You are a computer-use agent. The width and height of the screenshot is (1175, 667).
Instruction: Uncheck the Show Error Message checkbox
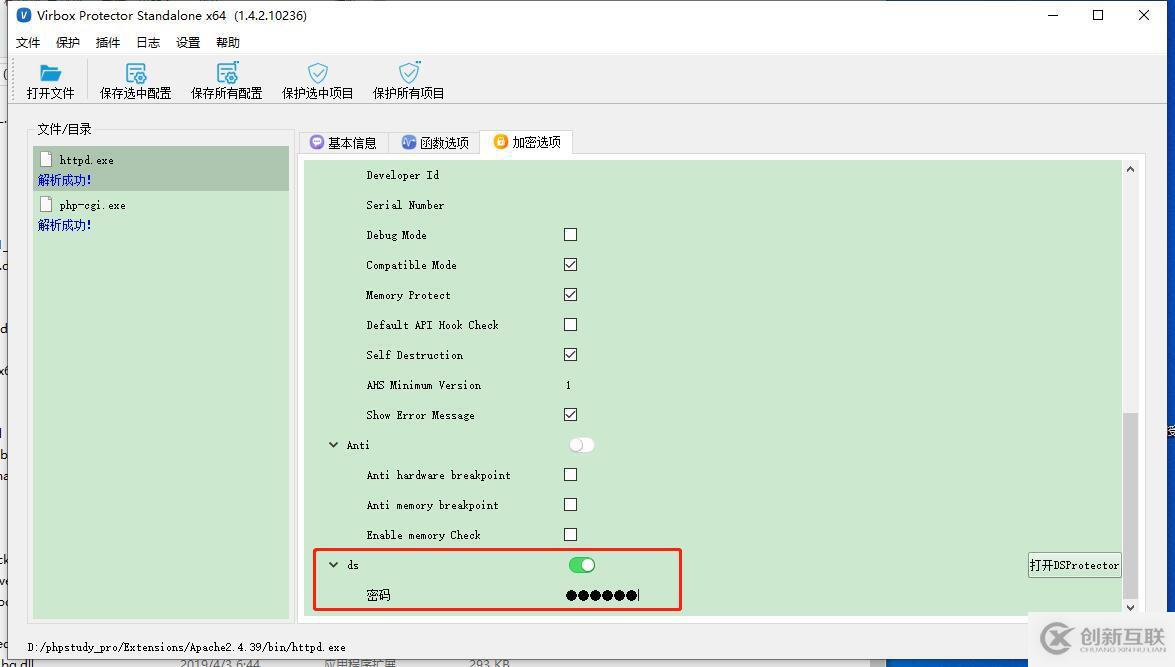pyautogui.click(x=570, y=414)
